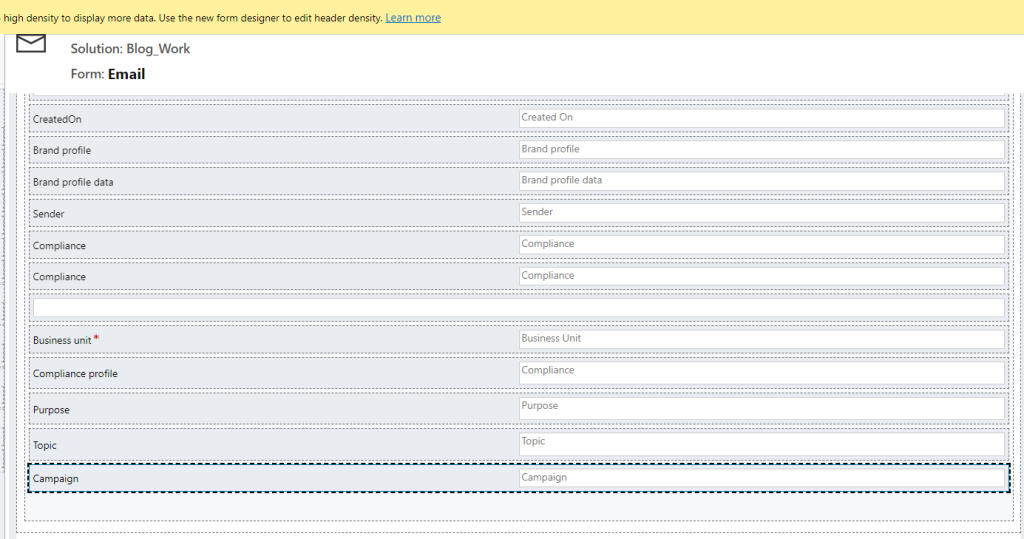This screenshot has height=539, width=1024.
Task: Open the Learn more link
Action: [413, 18]
